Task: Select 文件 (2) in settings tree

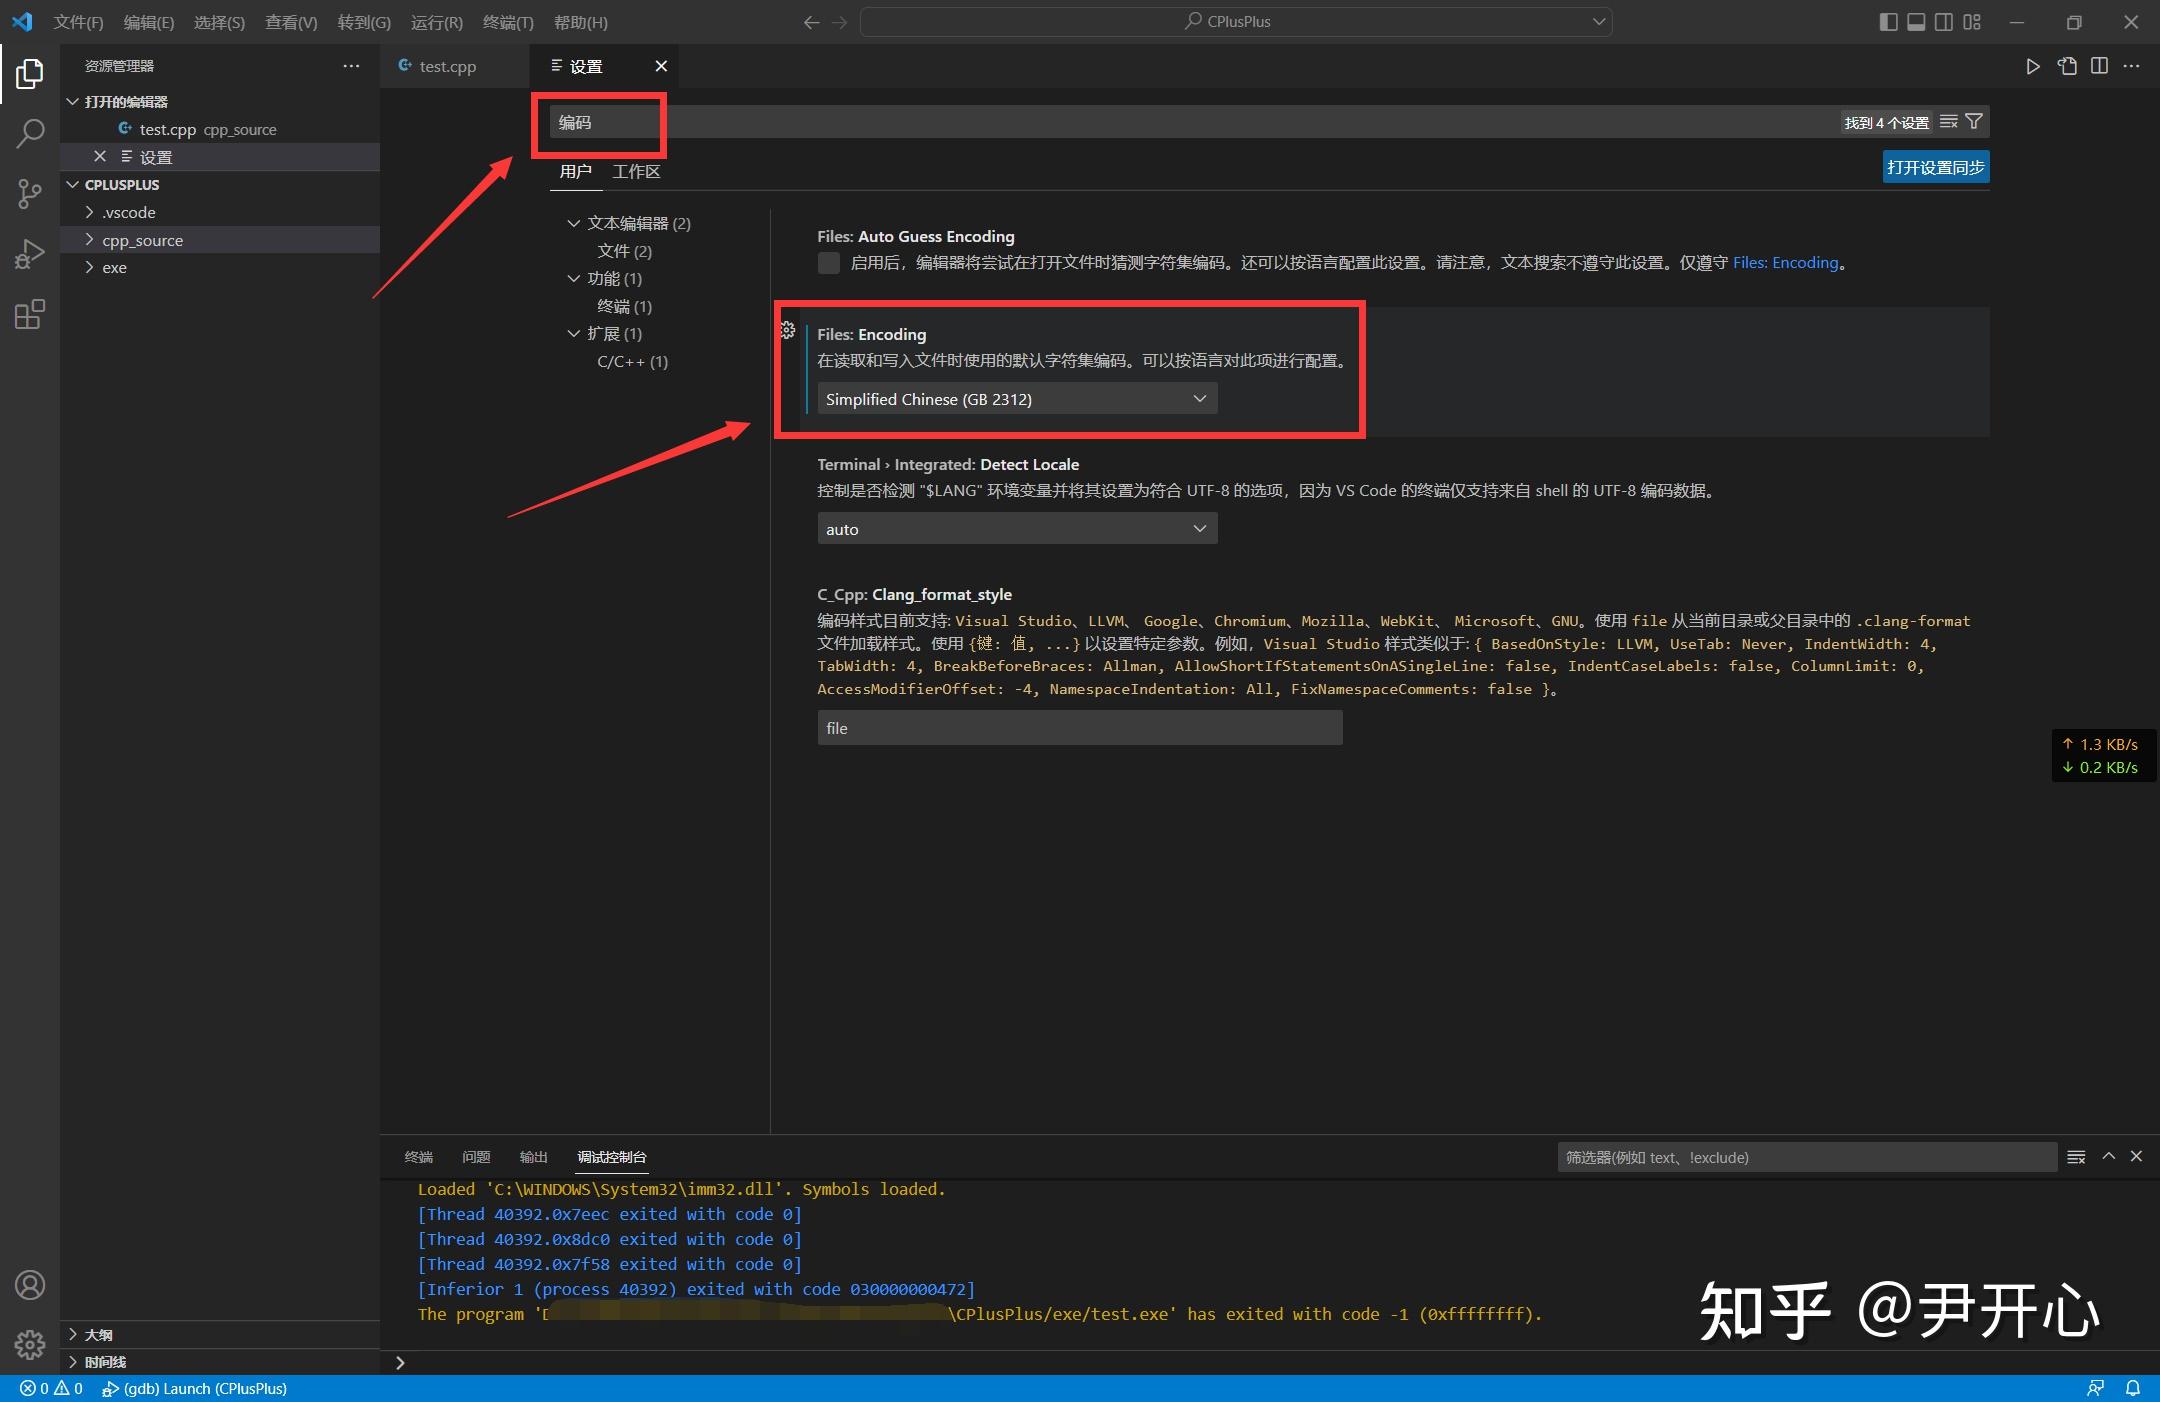Action: click(624, 251)
